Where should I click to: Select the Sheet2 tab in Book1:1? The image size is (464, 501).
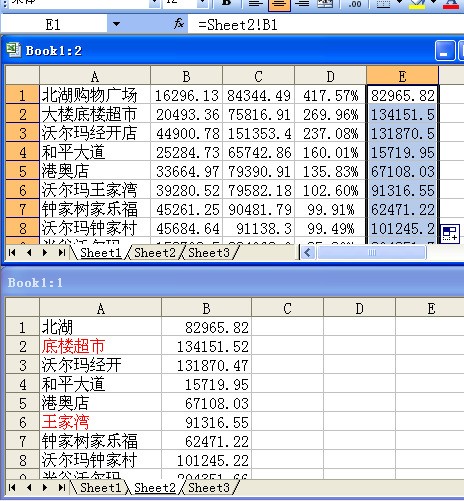155,488
